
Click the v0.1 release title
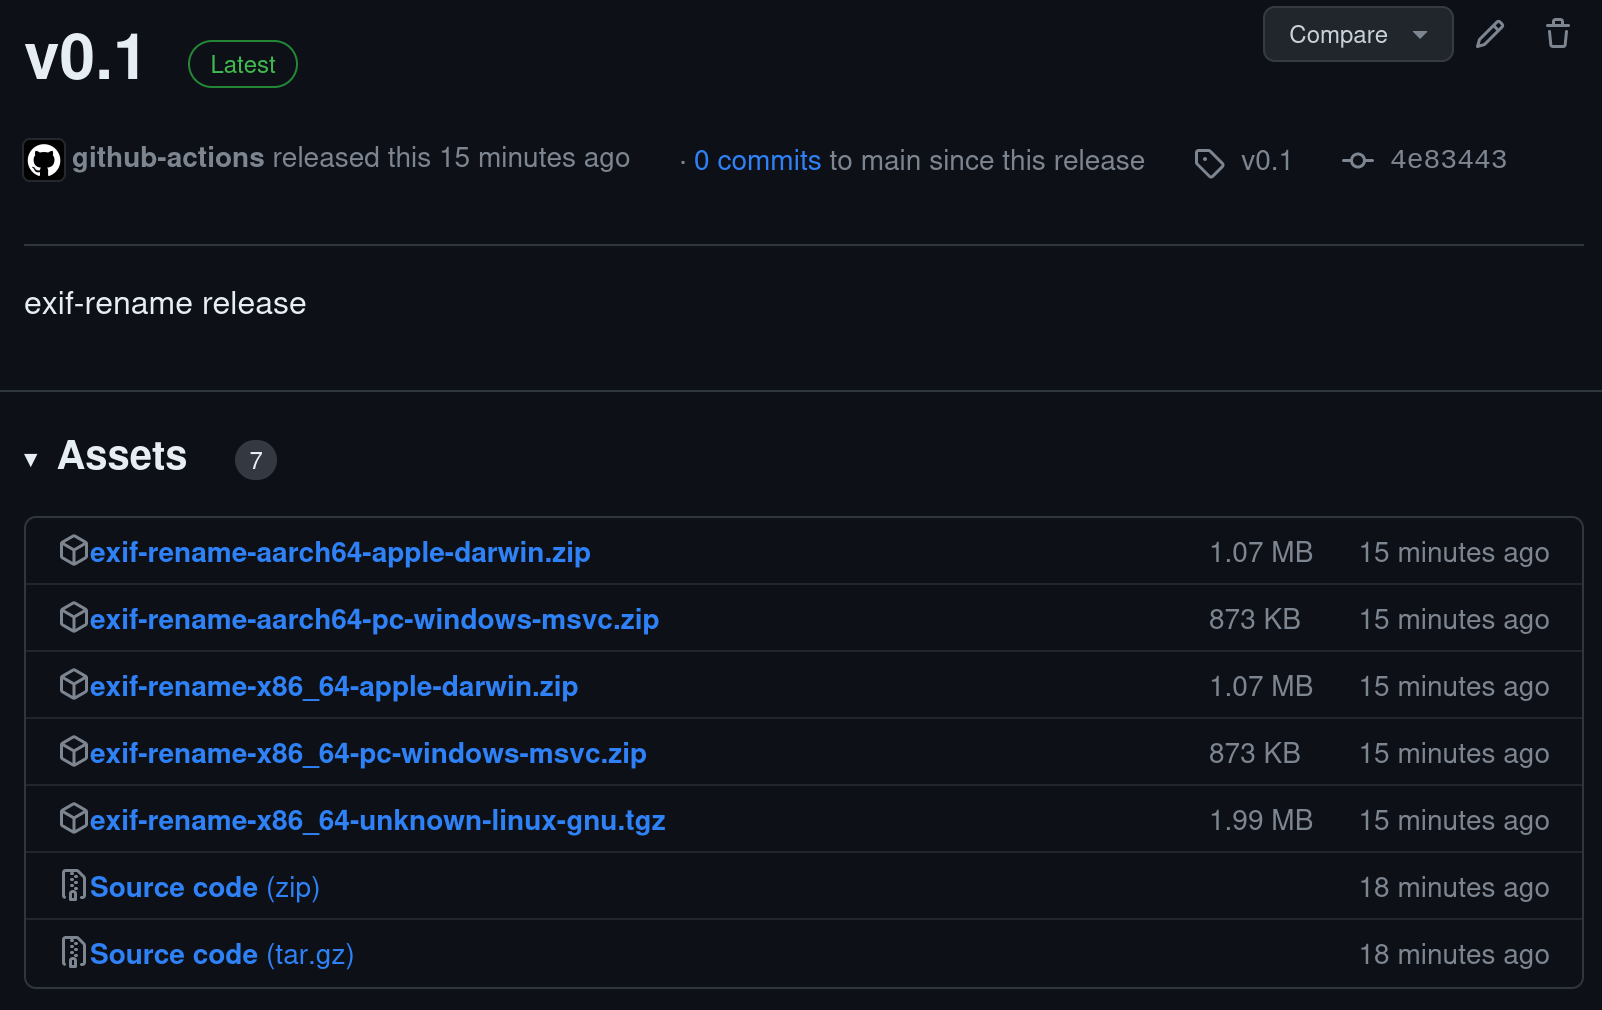85,58
